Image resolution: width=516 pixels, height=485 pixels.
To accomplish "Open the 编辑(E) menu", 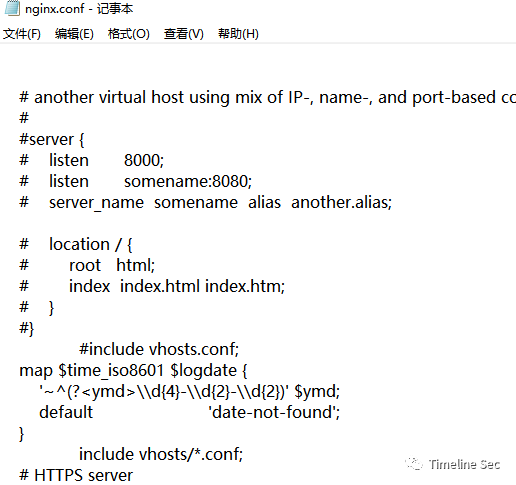I will 74,34.
